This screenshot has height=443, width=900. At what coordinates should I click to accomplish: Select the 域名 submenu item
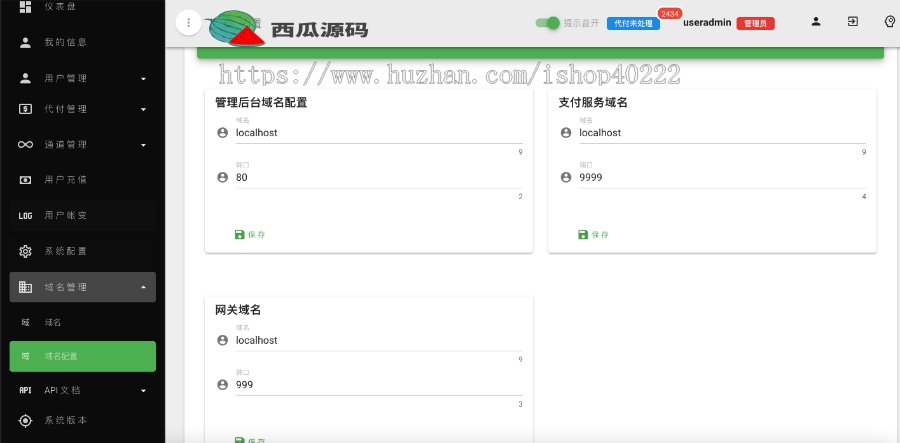coord(53,323)
